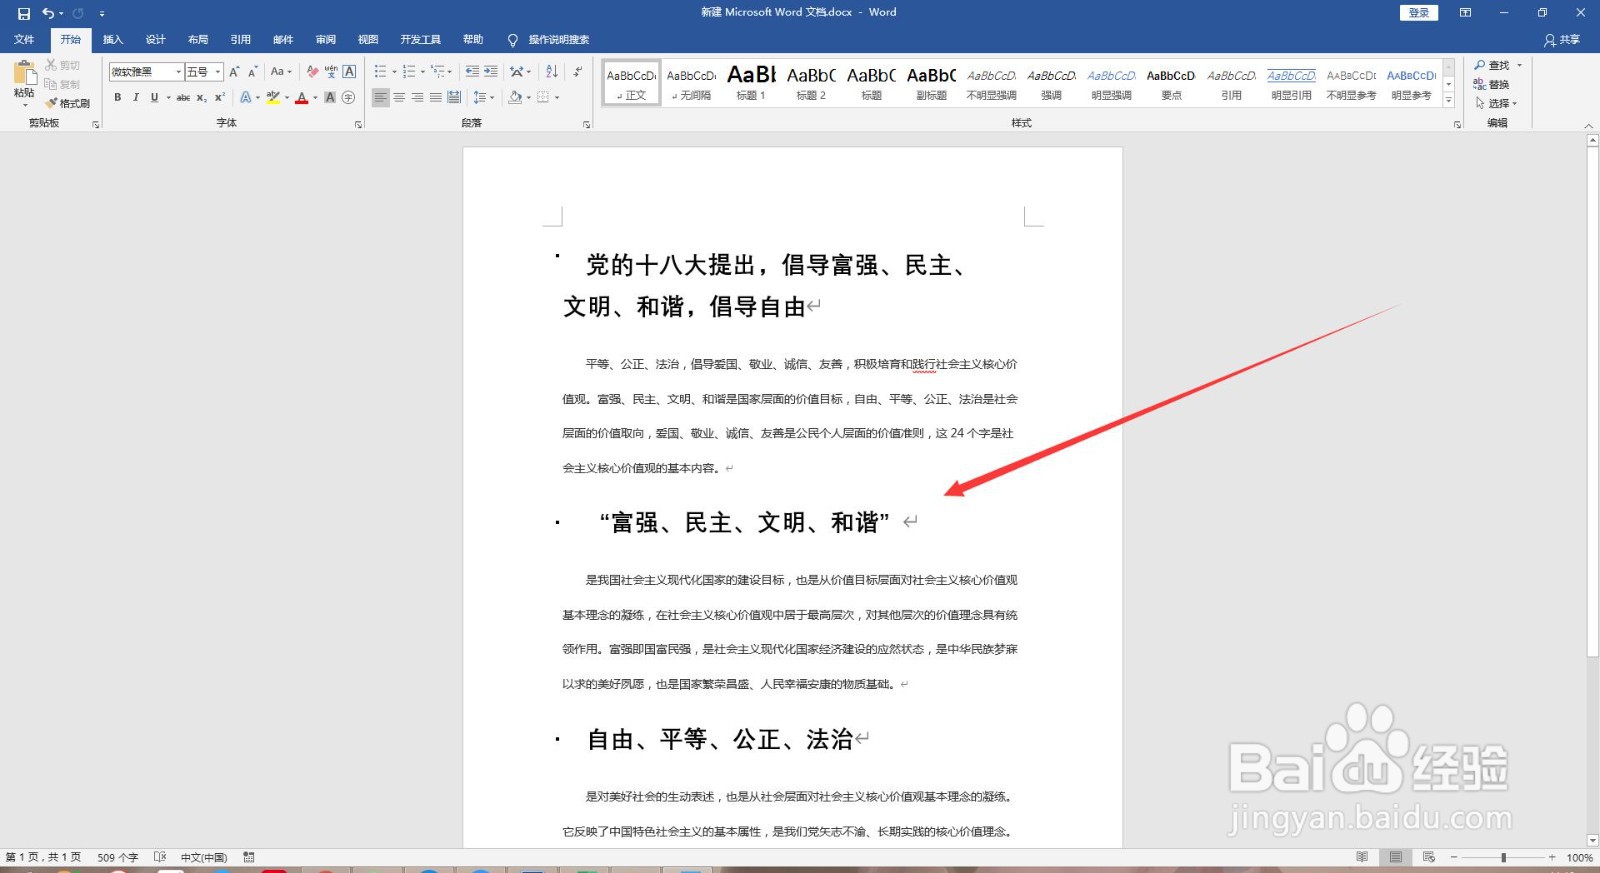The height and width of the screenshot is (873, 1600).
Task: Open the Find (查找) tool
Action: [x=1493, y=65]
